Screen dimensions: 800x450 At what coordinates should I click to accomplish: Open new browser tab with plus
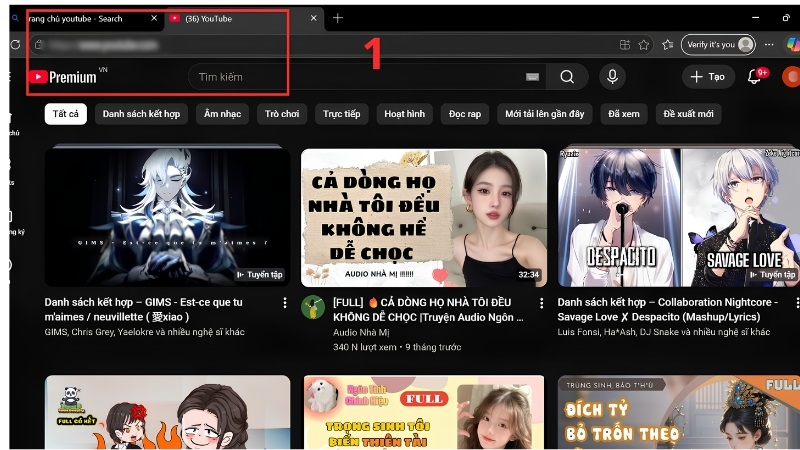point(338,18)
